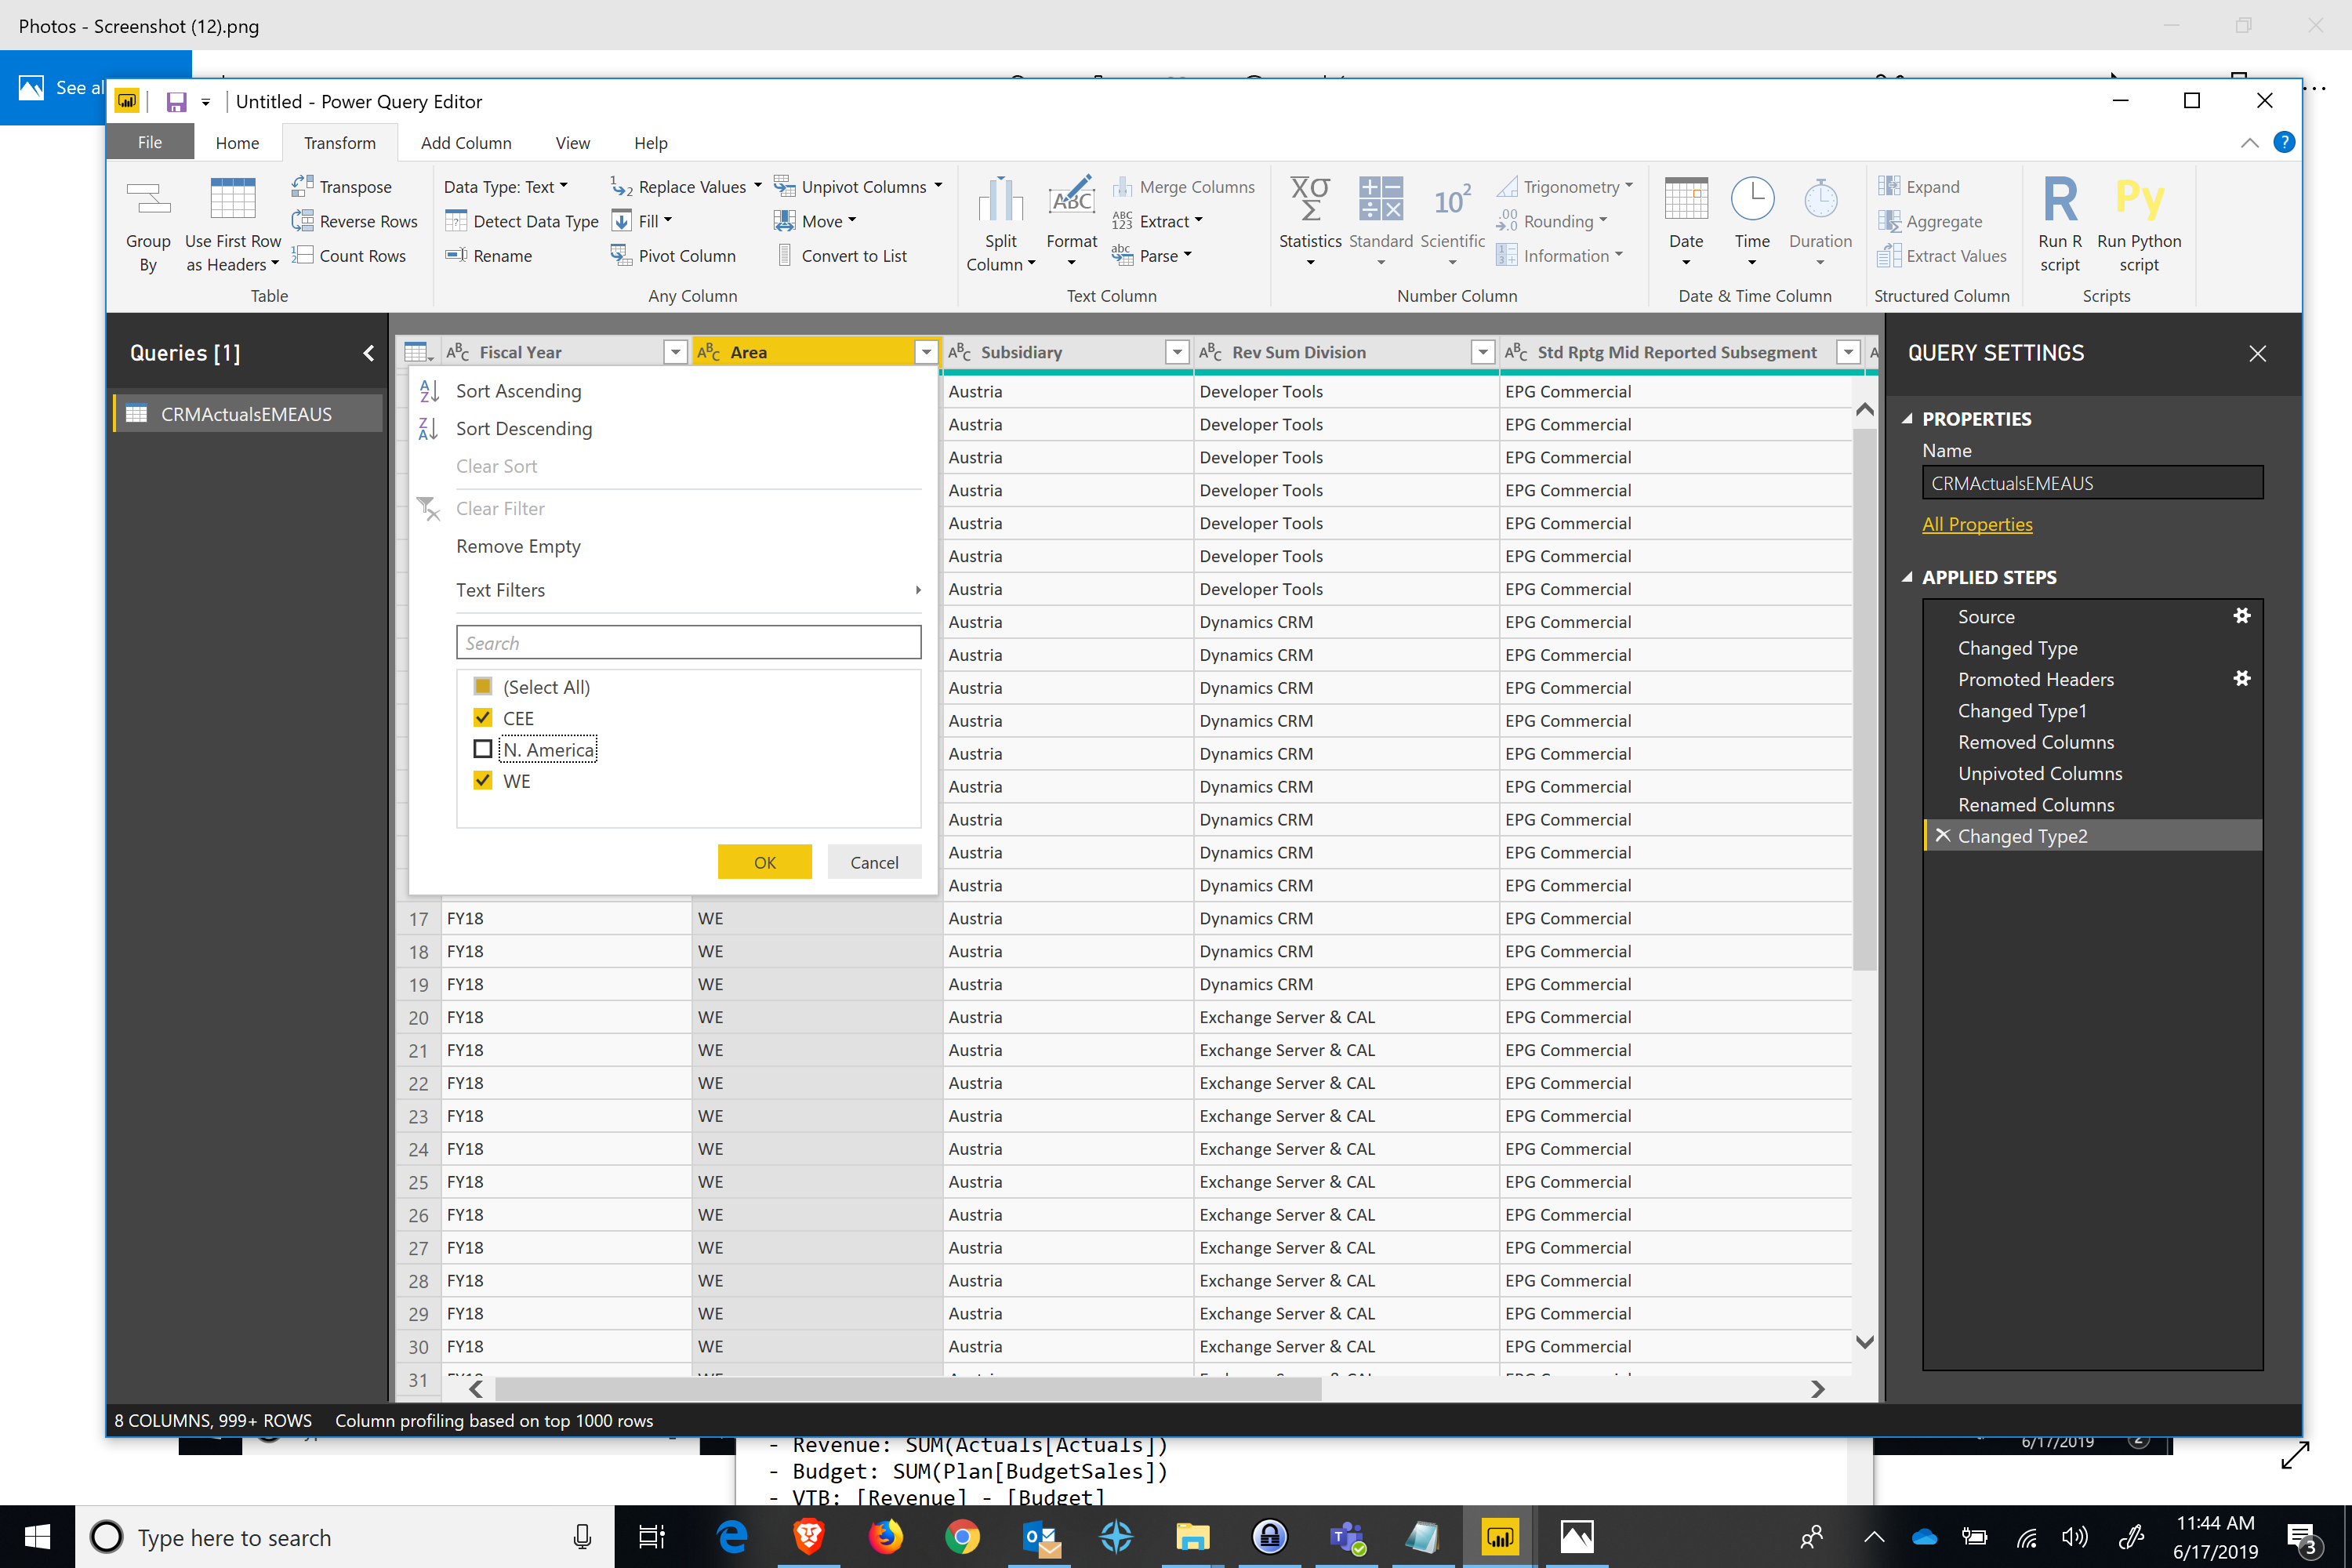Click the OK button to apply filter
Screen dimensions: 2352x1568
(x=764, y=861)
